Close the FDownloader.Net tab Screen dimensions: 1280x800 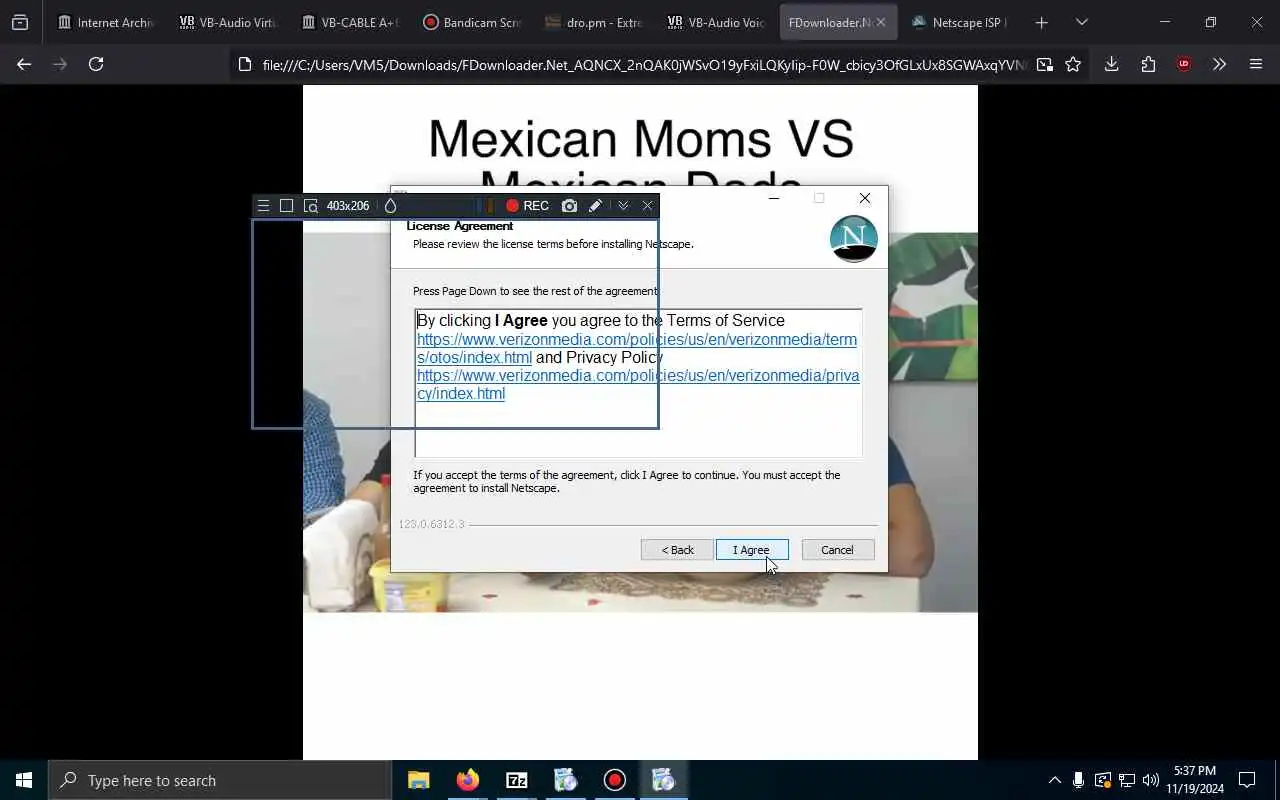(x=881, y=22)
